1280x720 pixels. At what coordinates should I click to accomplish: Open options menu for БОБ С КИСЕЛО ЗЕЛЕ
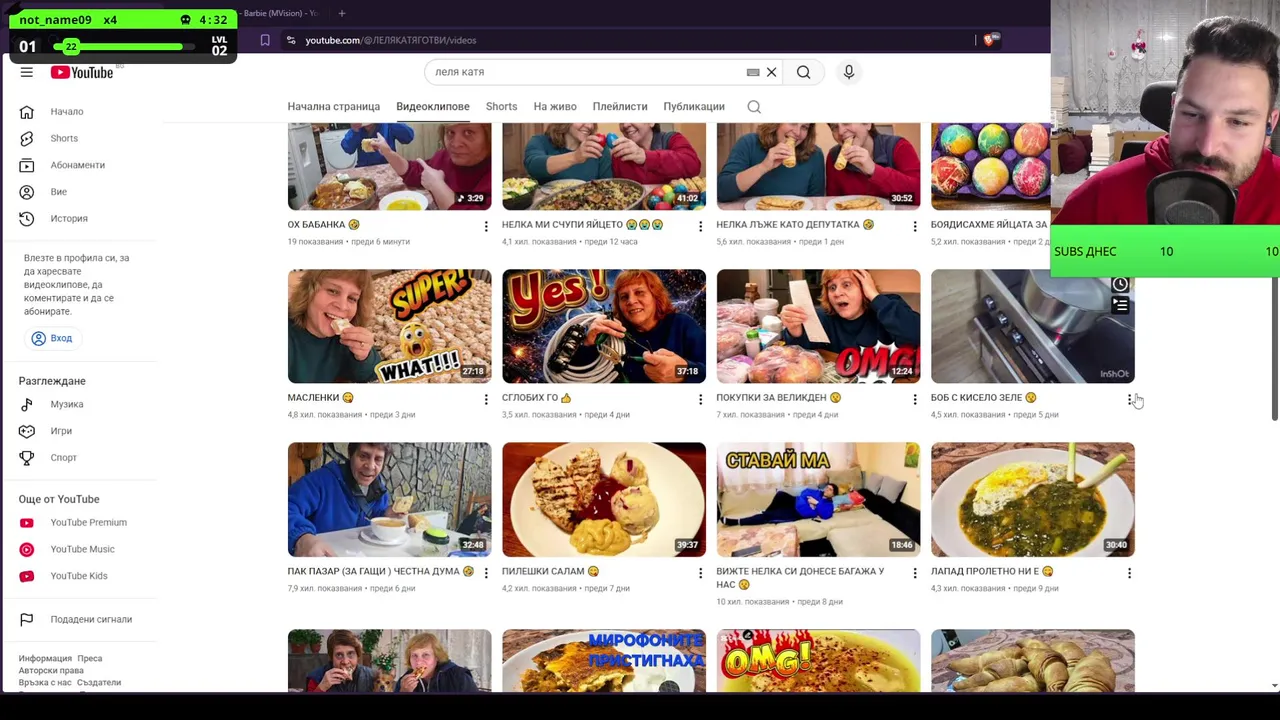pyautogui.click(x=1129, y=400)
